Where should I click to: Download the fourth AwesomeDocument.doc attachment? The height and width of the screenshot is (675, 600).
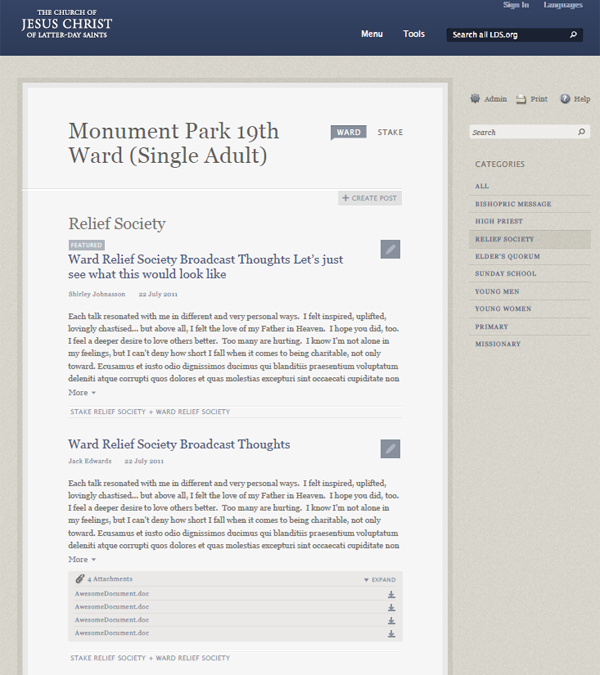point(391,634)
